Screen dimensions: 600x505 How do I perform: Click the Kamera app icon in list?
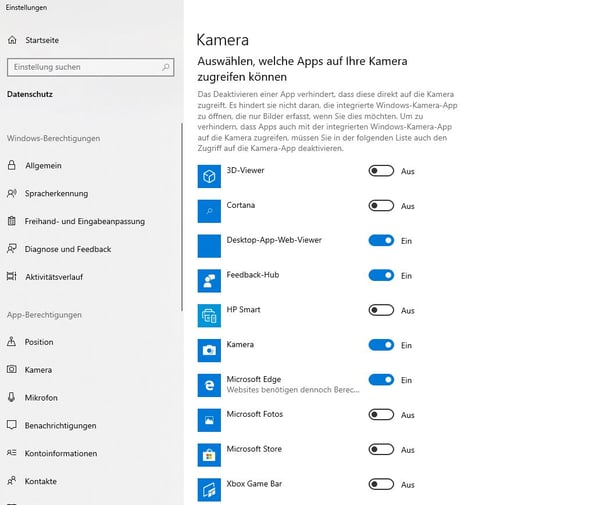(209, 350)
